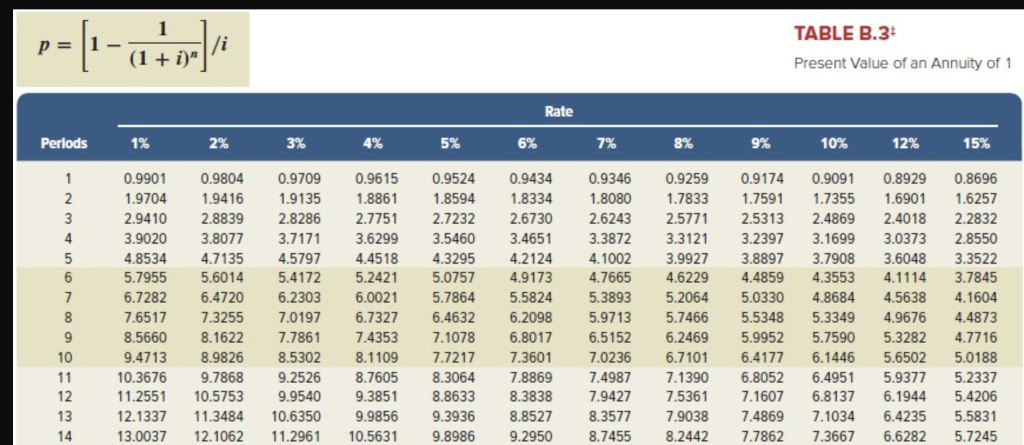The width and height of the screenshot is (1024, 445).
Task: Select the 8% rate column header
Action: click(683, 143)
